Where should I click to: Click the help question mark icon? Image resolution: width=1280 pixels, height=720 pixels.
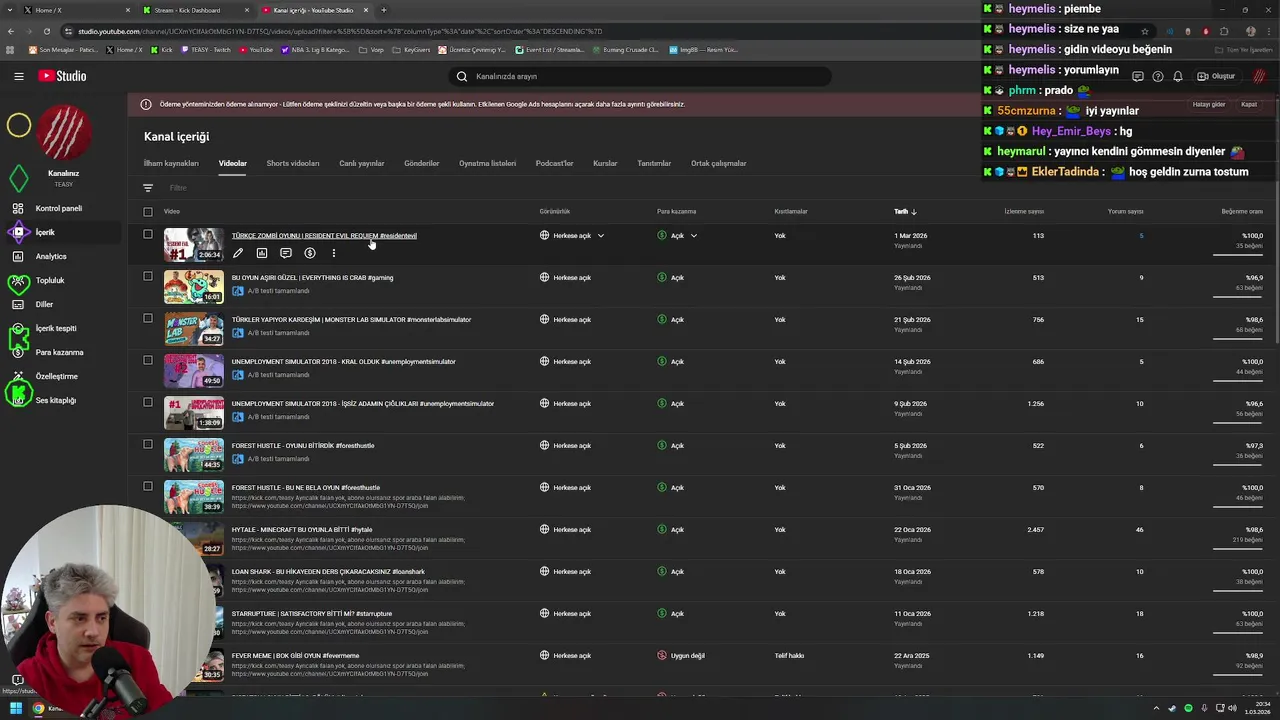[x=1158, y=76]
